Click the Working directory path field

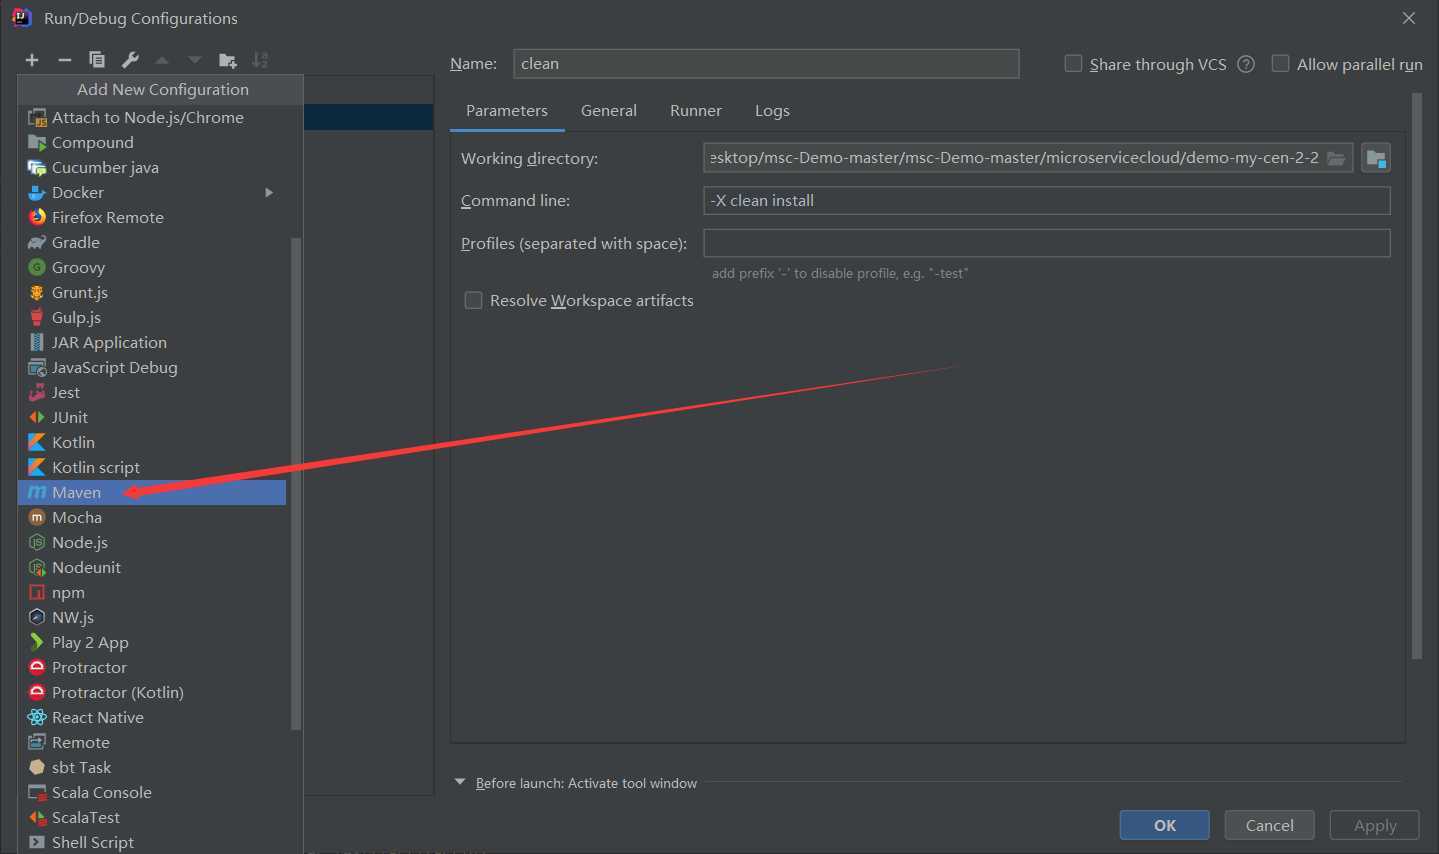1028,158
